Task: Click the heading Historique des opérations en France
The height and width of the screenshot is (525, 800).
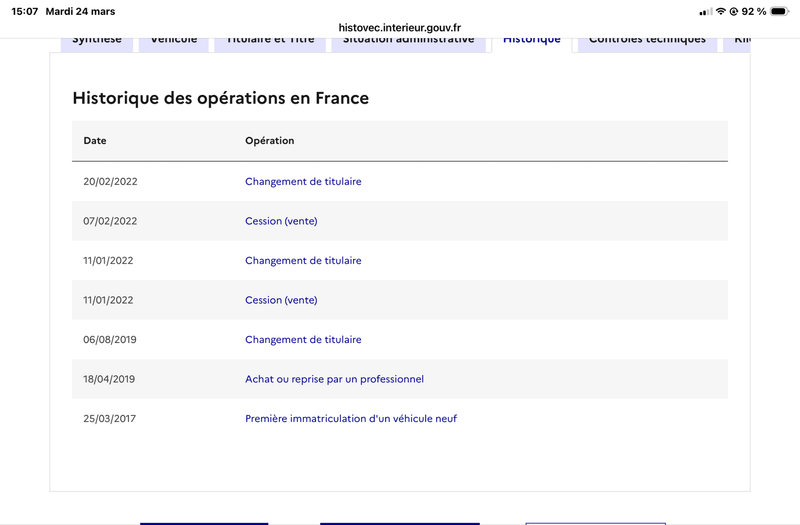Action: tap(220, 98)
